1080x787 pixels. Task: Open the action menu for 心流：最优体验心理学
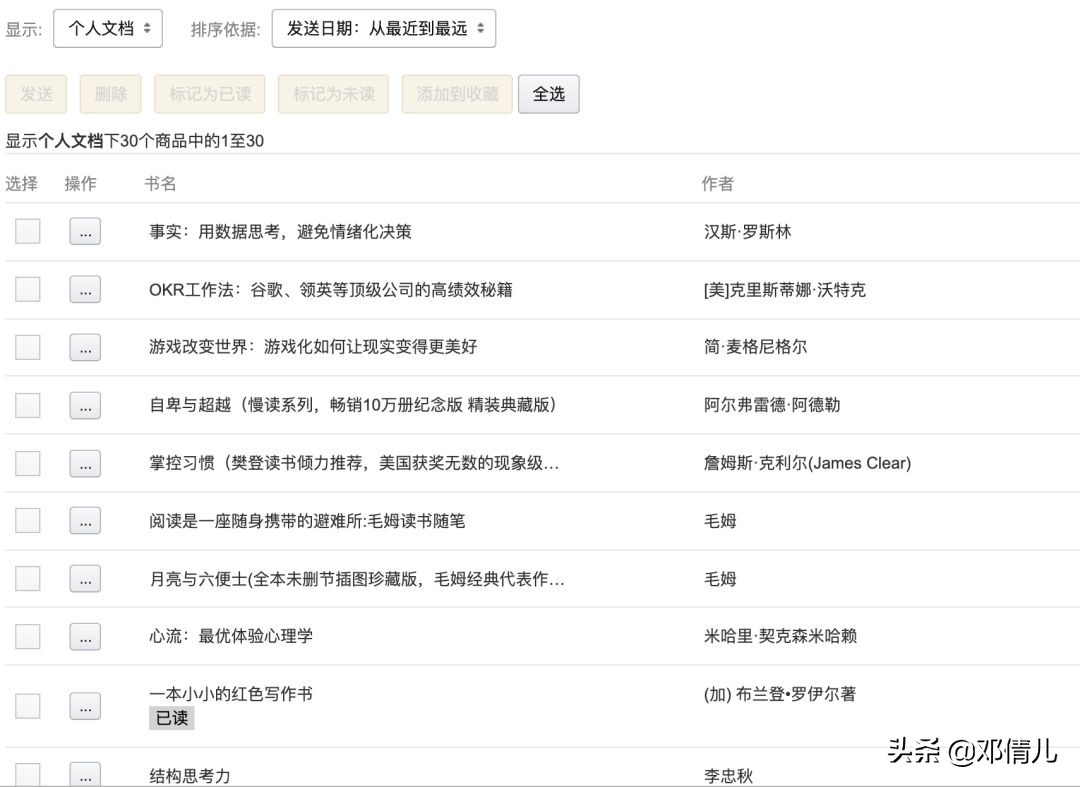85,636
